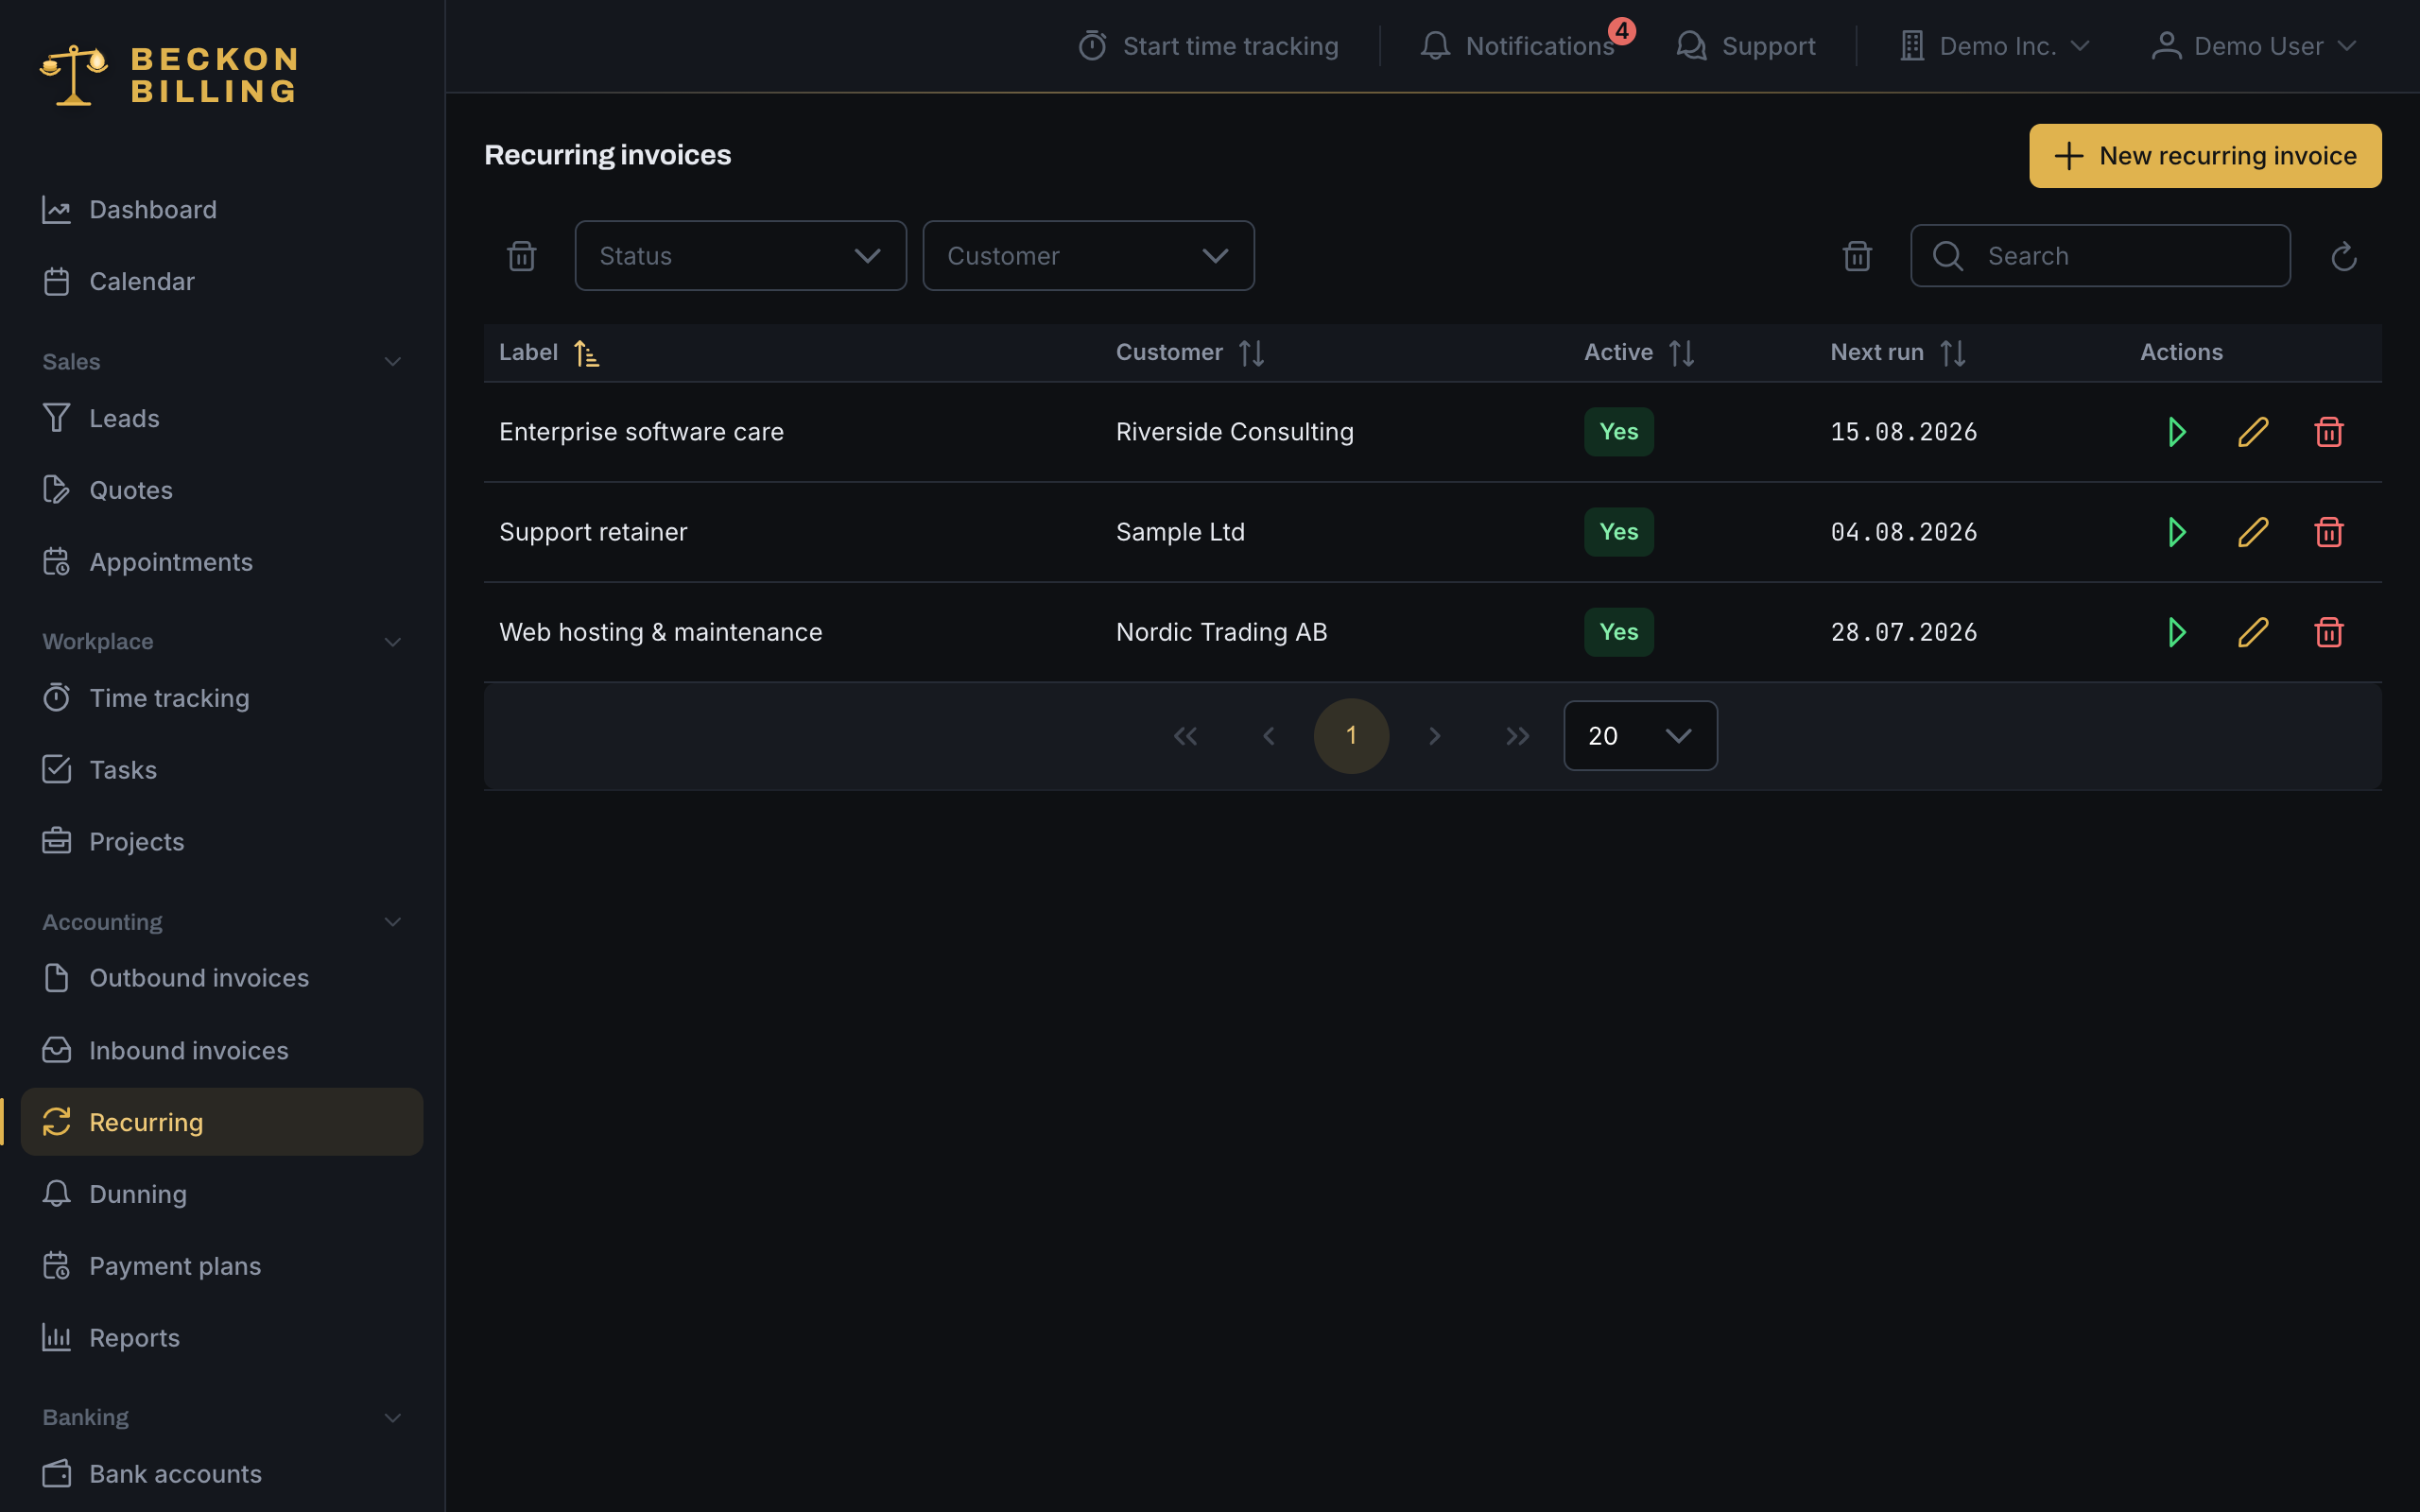Open Outbound invoices
The image size is (2420, 1512).
(x=222, y=978)
